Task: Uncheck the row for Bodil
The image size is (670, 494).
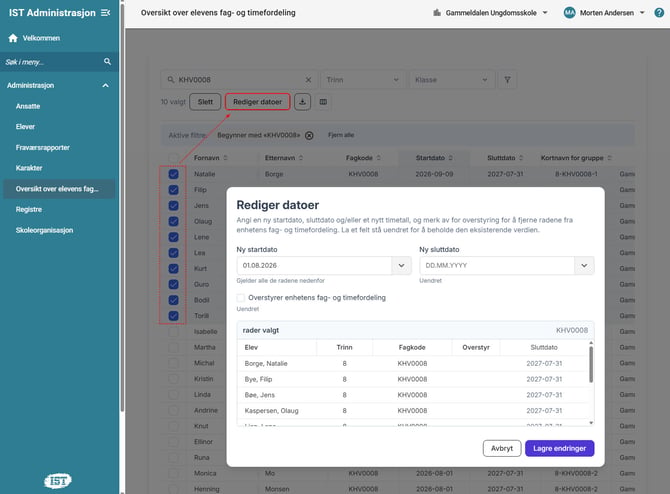Action: pyautogui.click(x=173, y=300)
